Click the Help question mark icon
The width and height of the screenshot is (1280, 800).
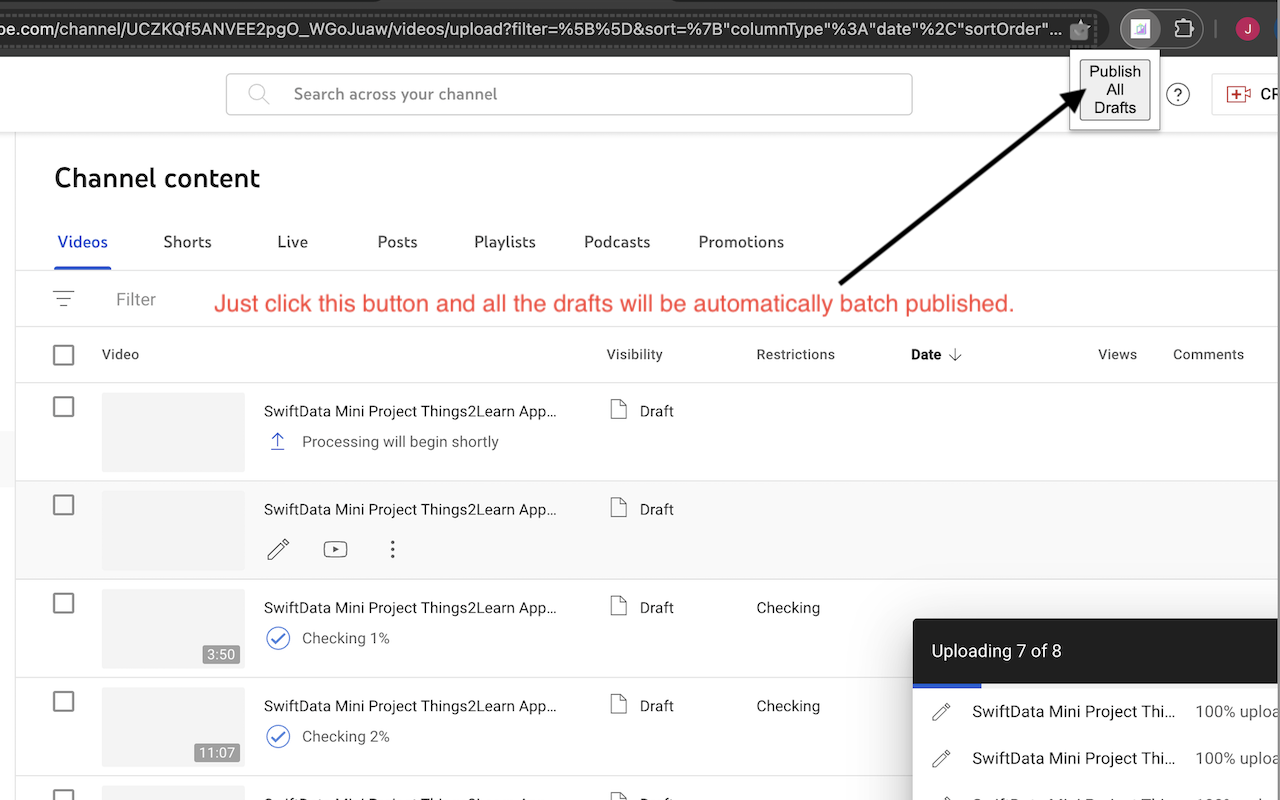coord(1178,94)
